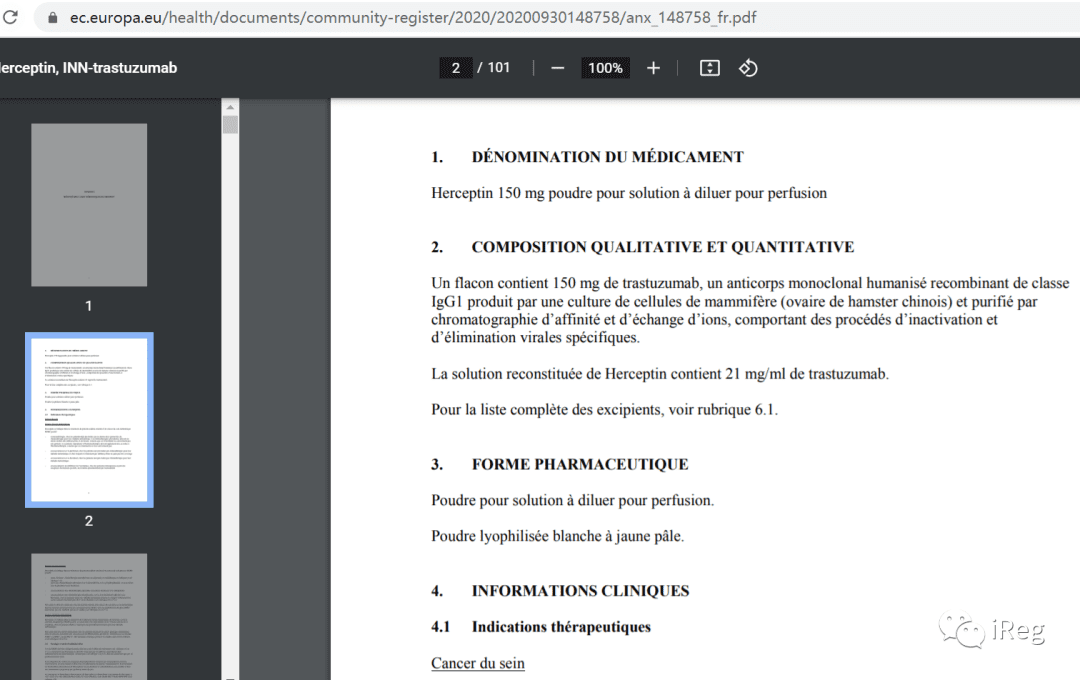Screen dimensions: 1080x680
Task: Jump to the page 3 thumbnail
Action: click(x=89, y=615)
